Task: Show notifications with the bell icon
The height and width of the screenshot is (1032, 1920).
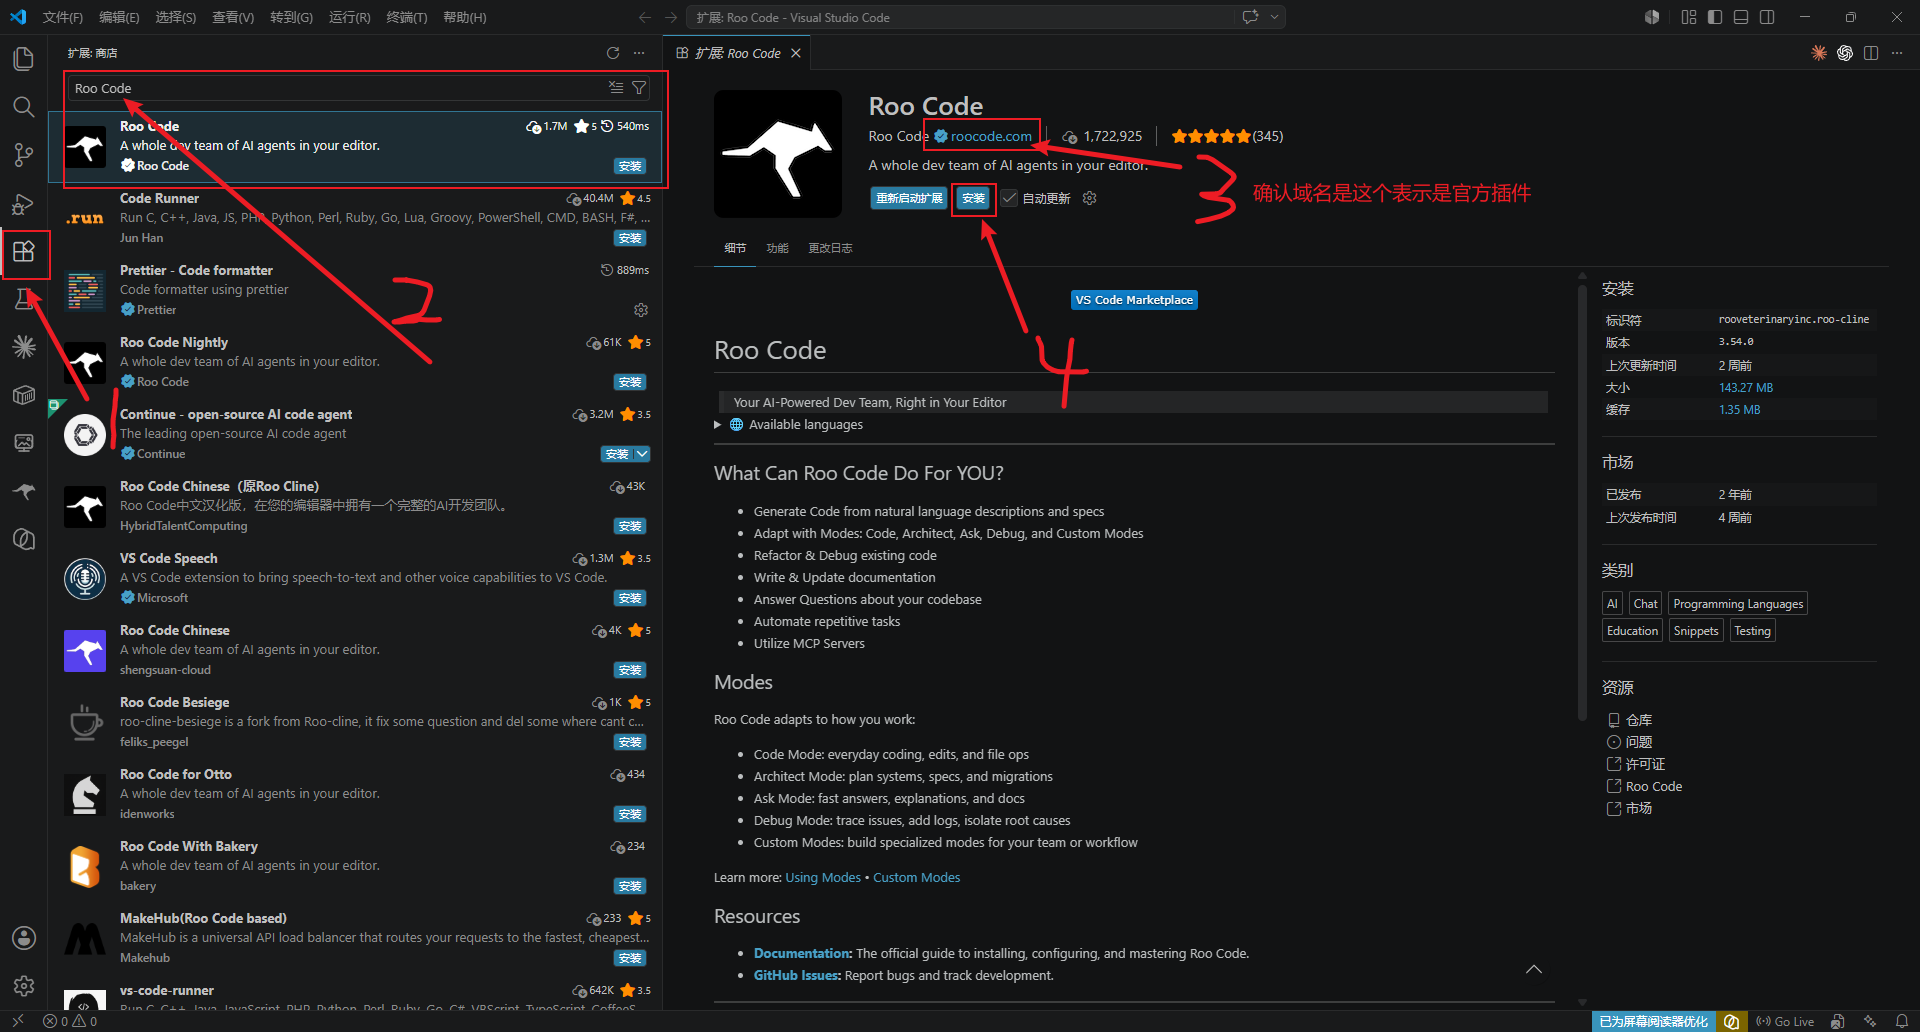Action: coord(1902,1021)
